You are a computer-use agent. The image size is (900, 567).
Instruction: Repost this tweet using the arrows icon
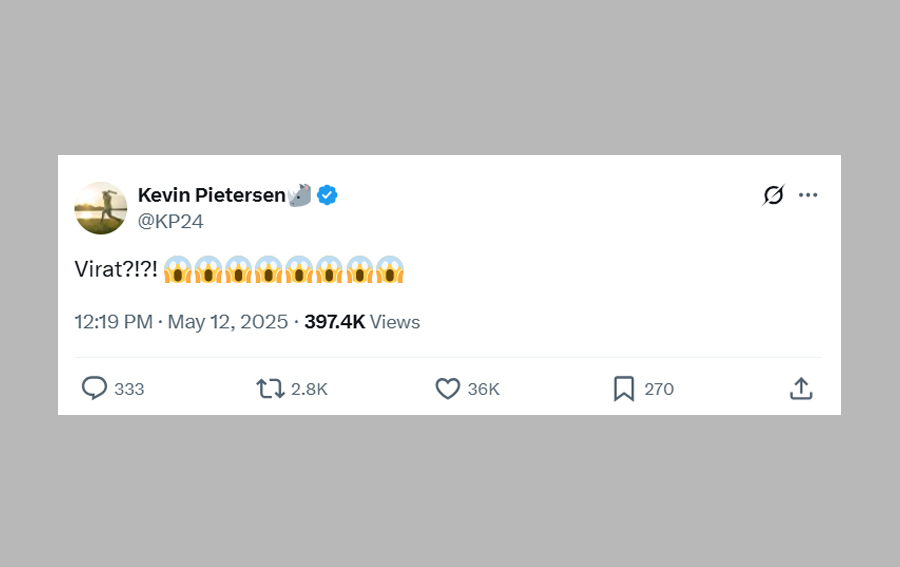[x=270, y=388]
